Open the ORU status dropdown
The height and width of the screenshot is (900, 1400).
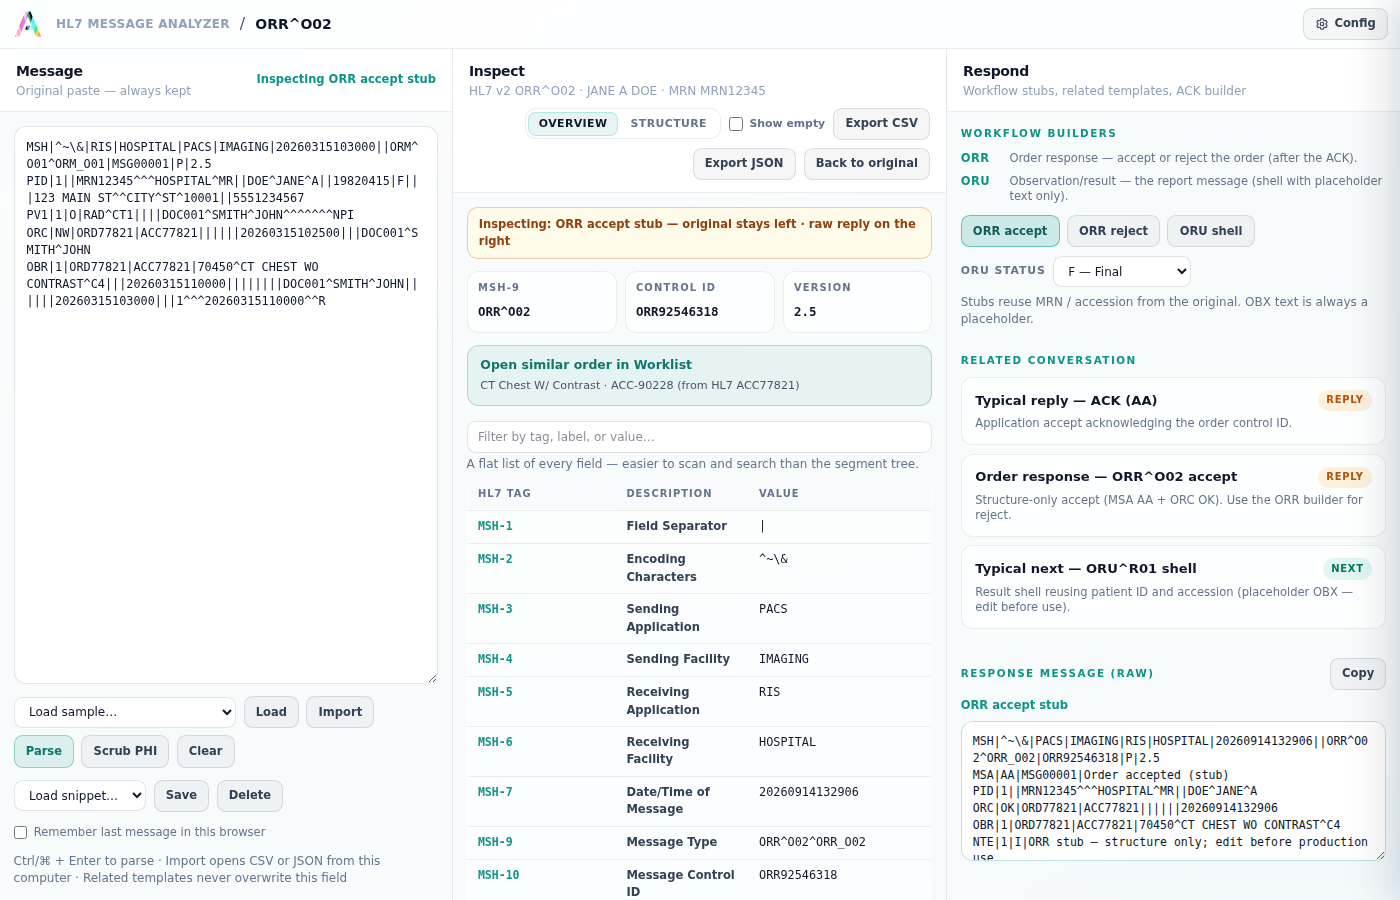1122,271
